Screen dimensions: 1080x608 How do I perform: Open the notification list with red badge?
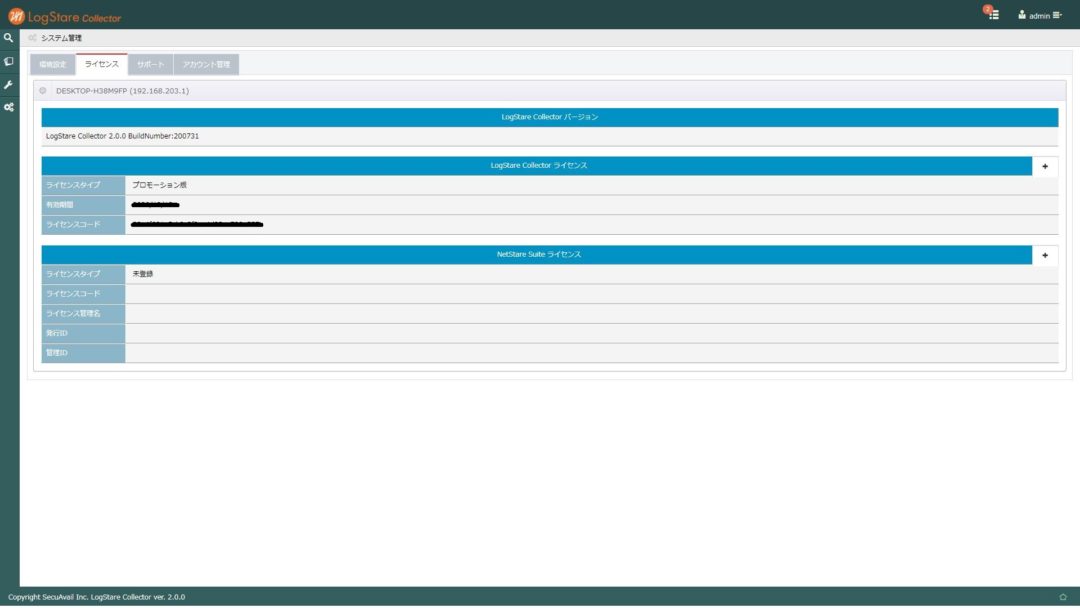pos(992,14)
